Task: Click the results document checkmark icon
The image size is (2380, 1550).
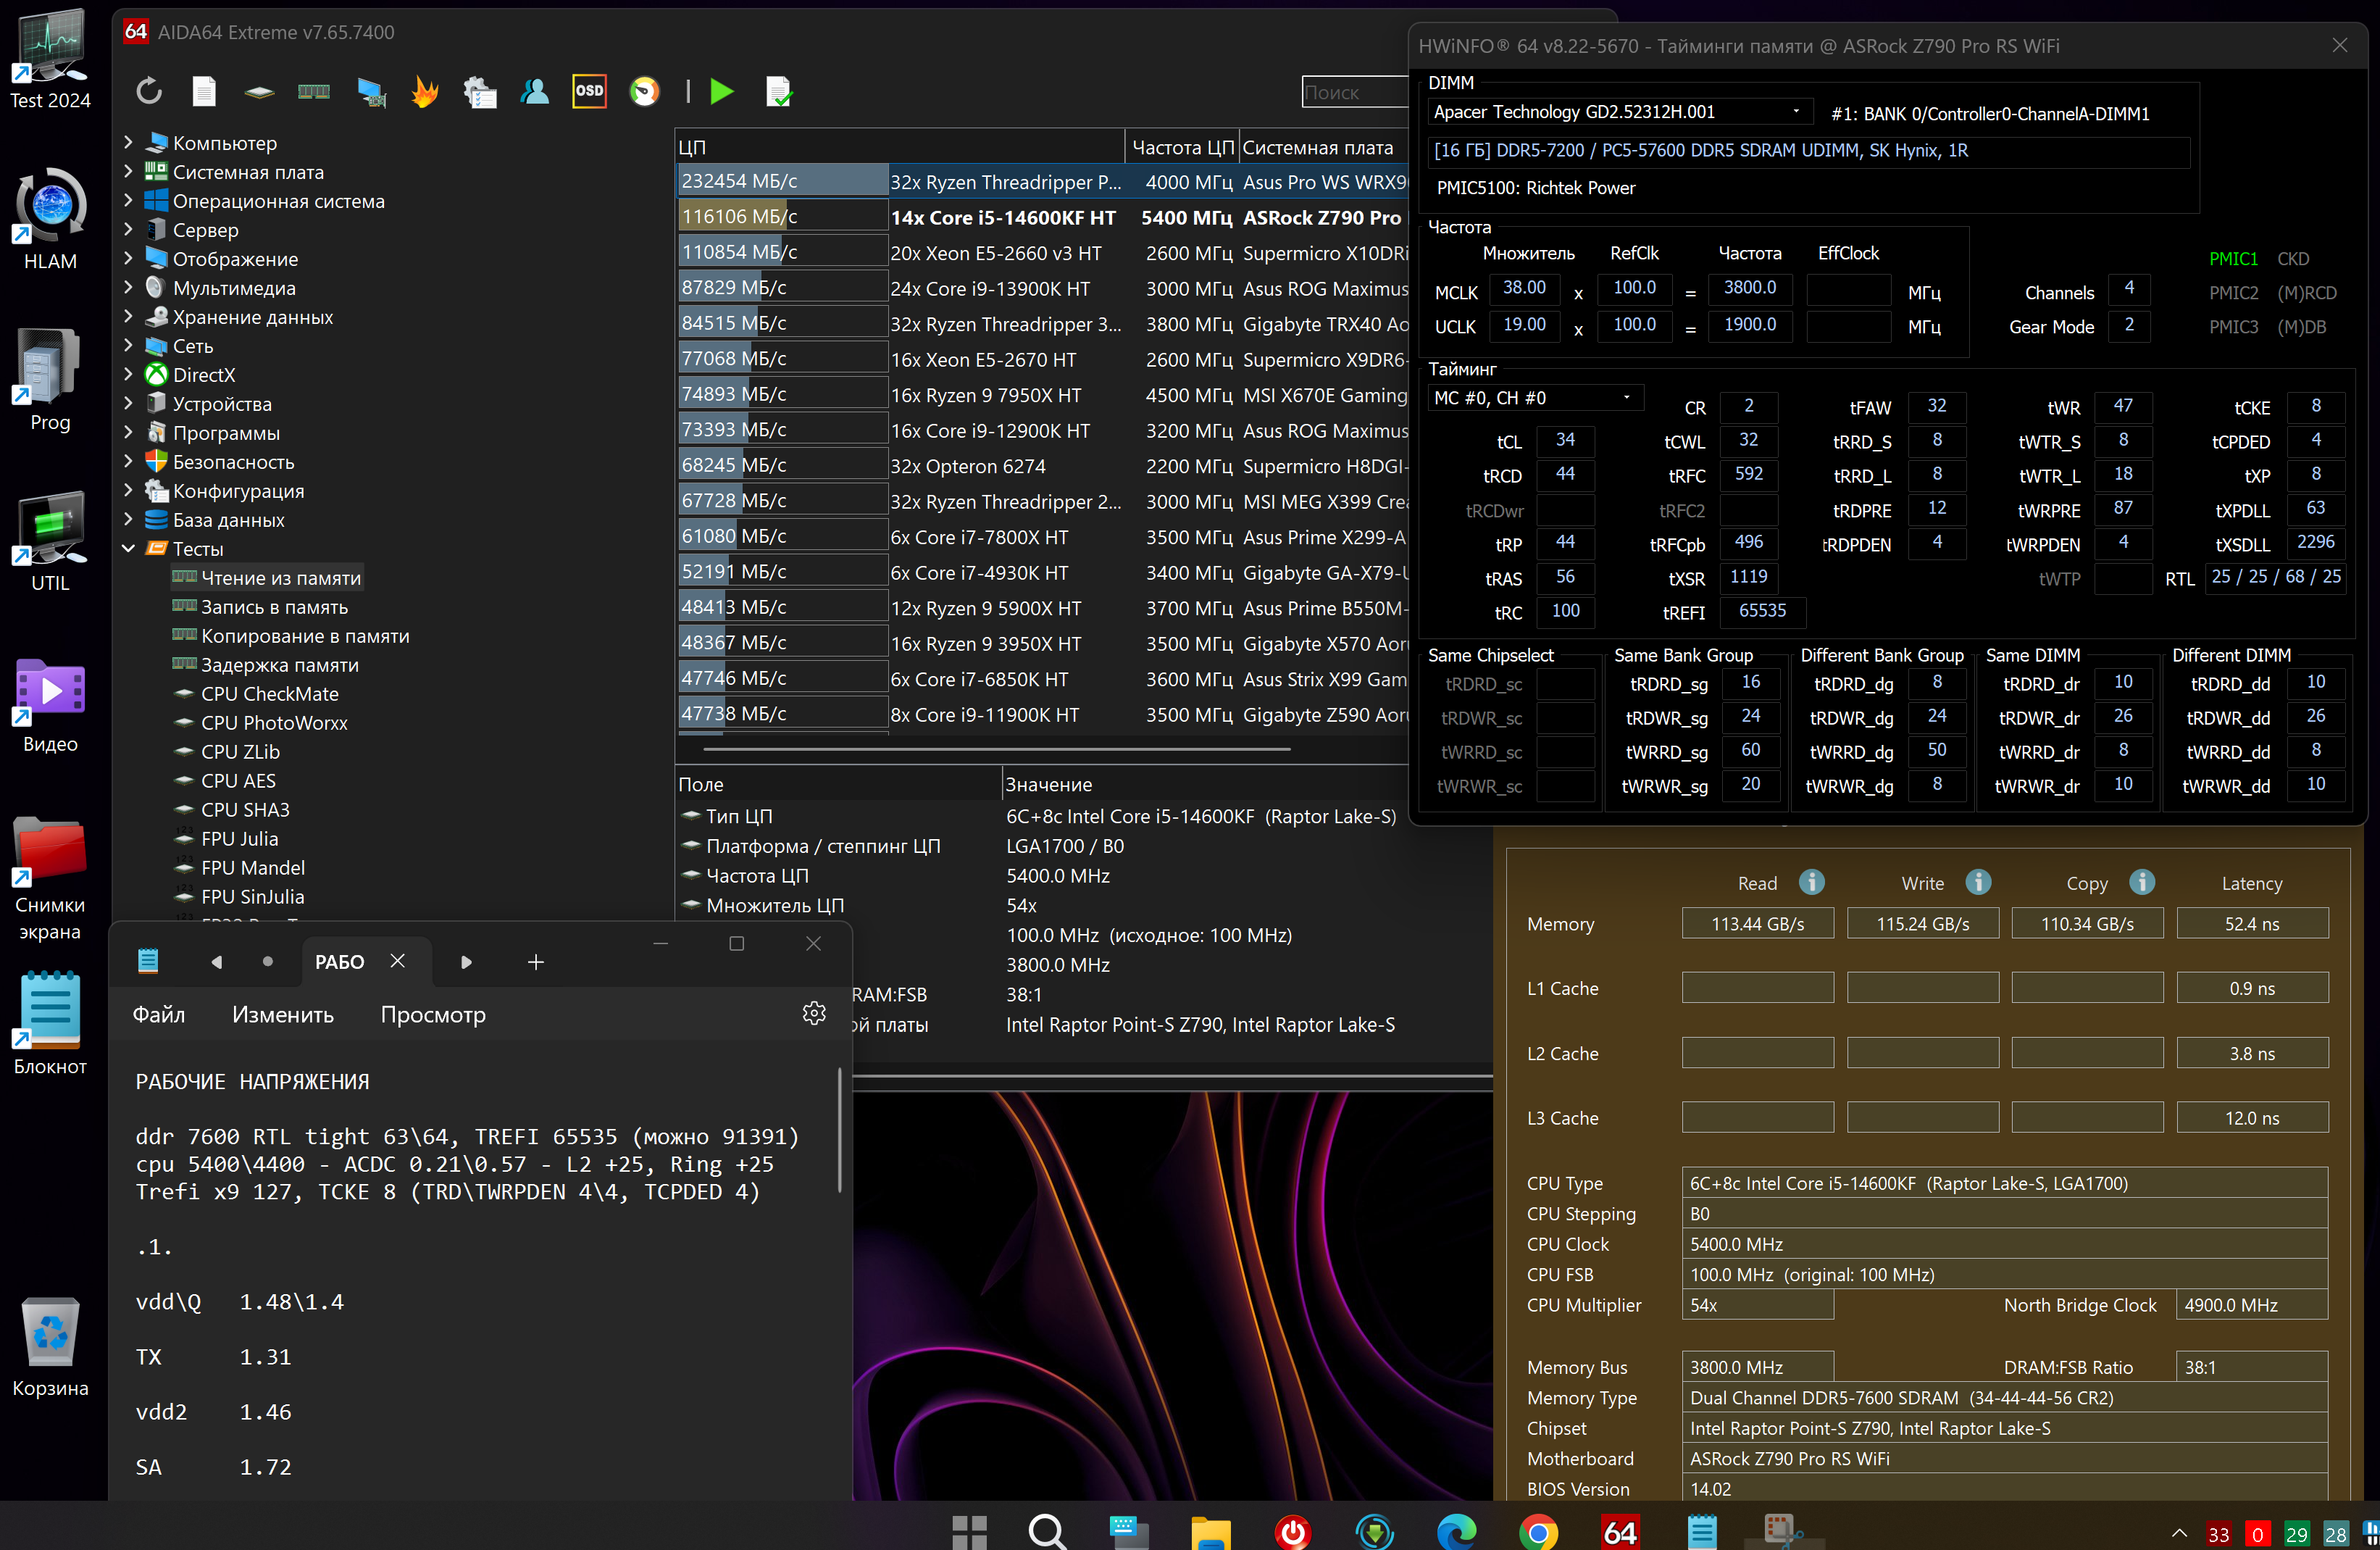Action: [x=778, y=92]
